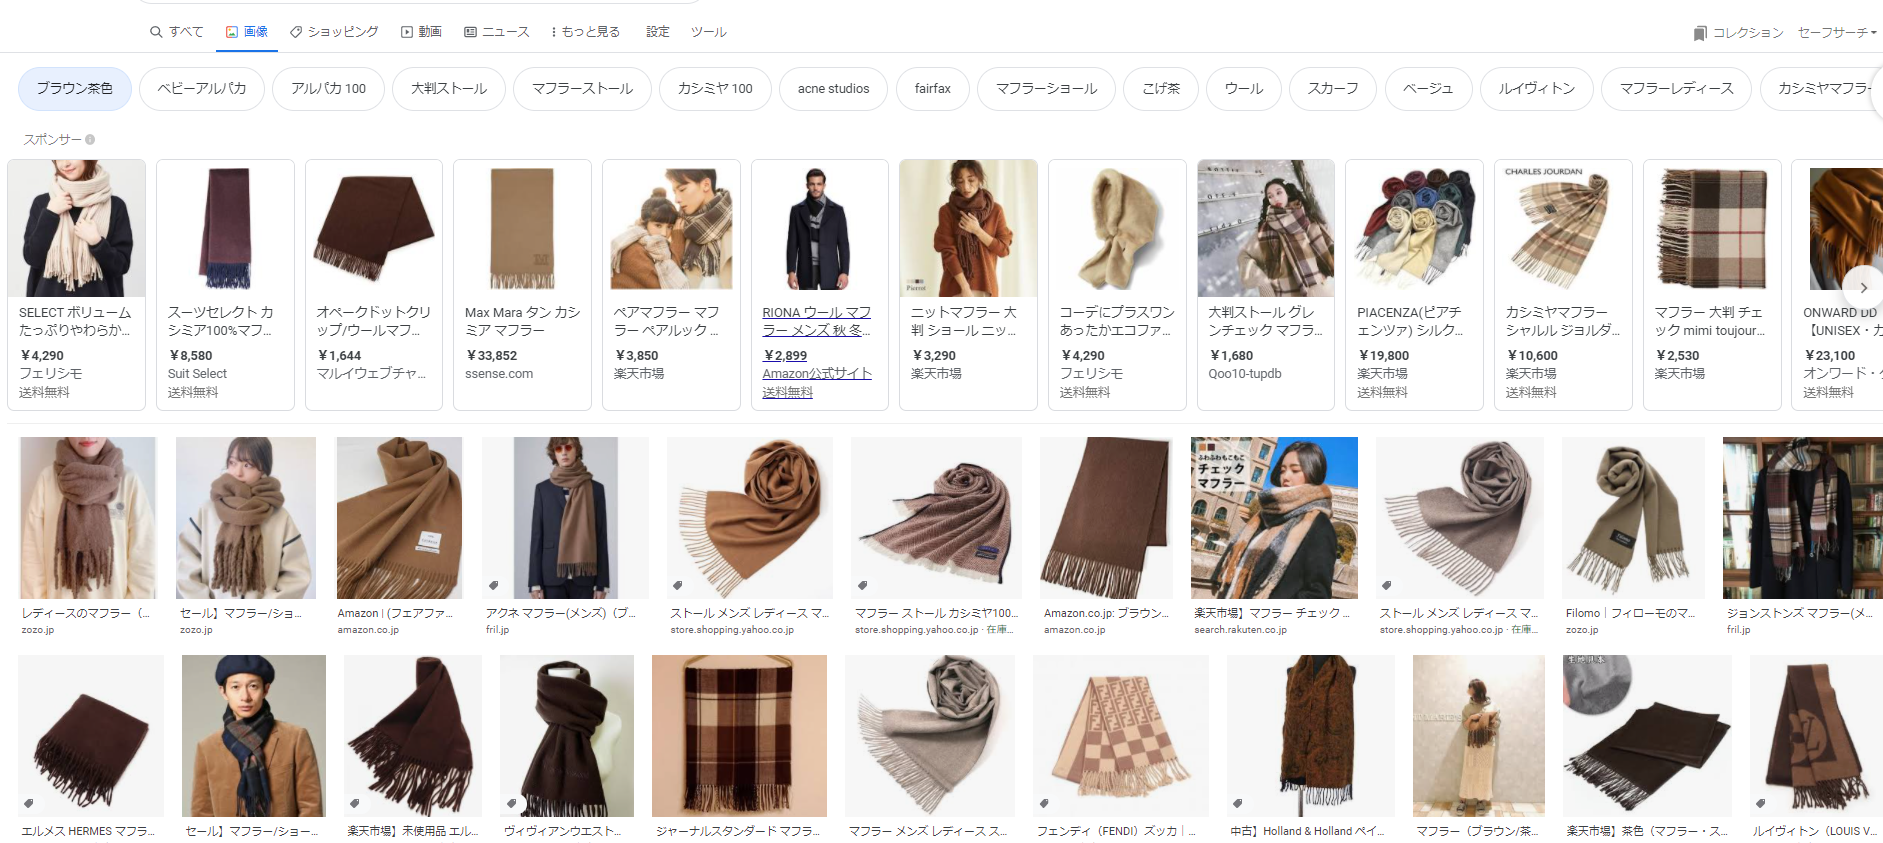Choose the fairfax filter chip

click(932, 89)
